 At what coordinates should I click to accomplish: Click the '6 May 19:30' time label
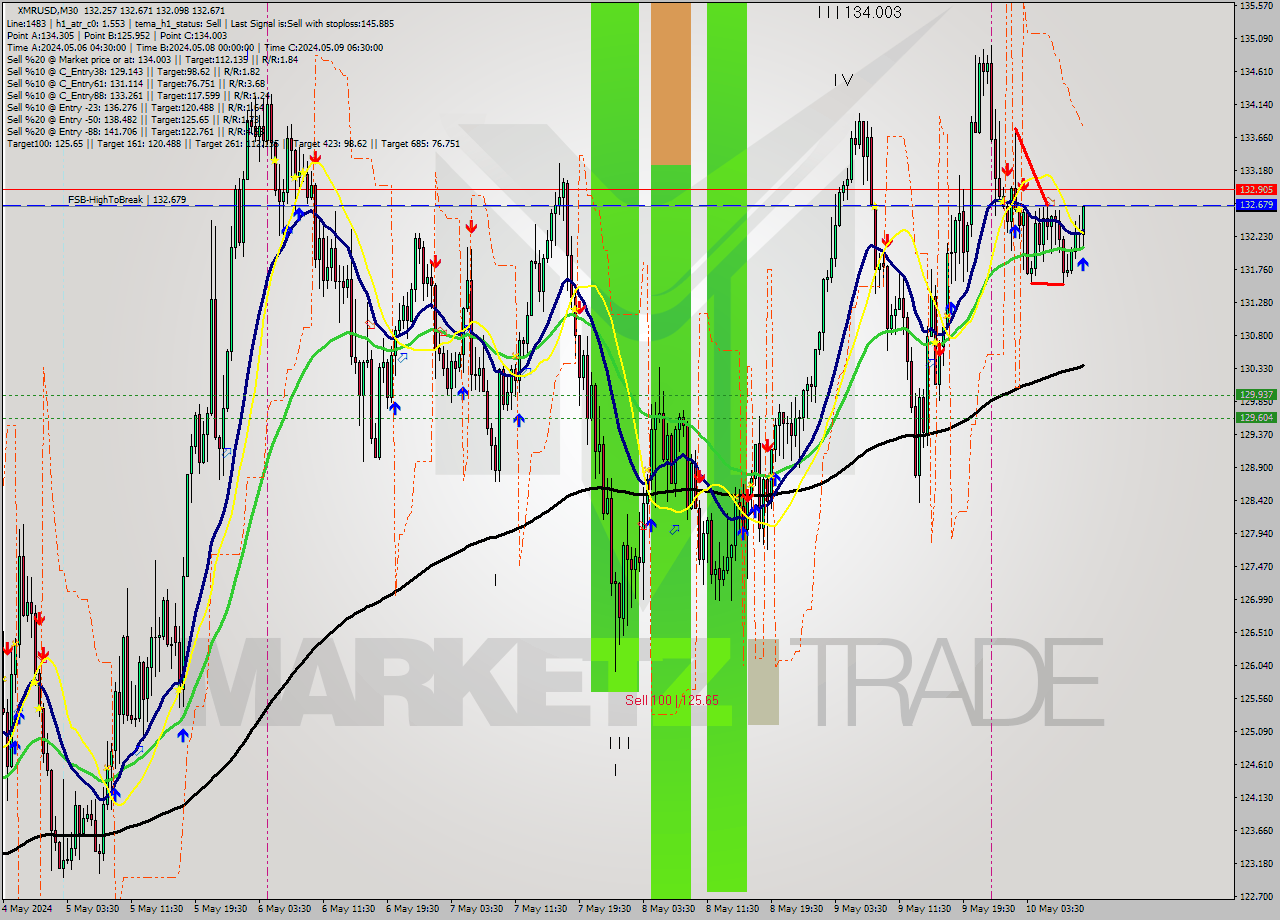[412, 909]
